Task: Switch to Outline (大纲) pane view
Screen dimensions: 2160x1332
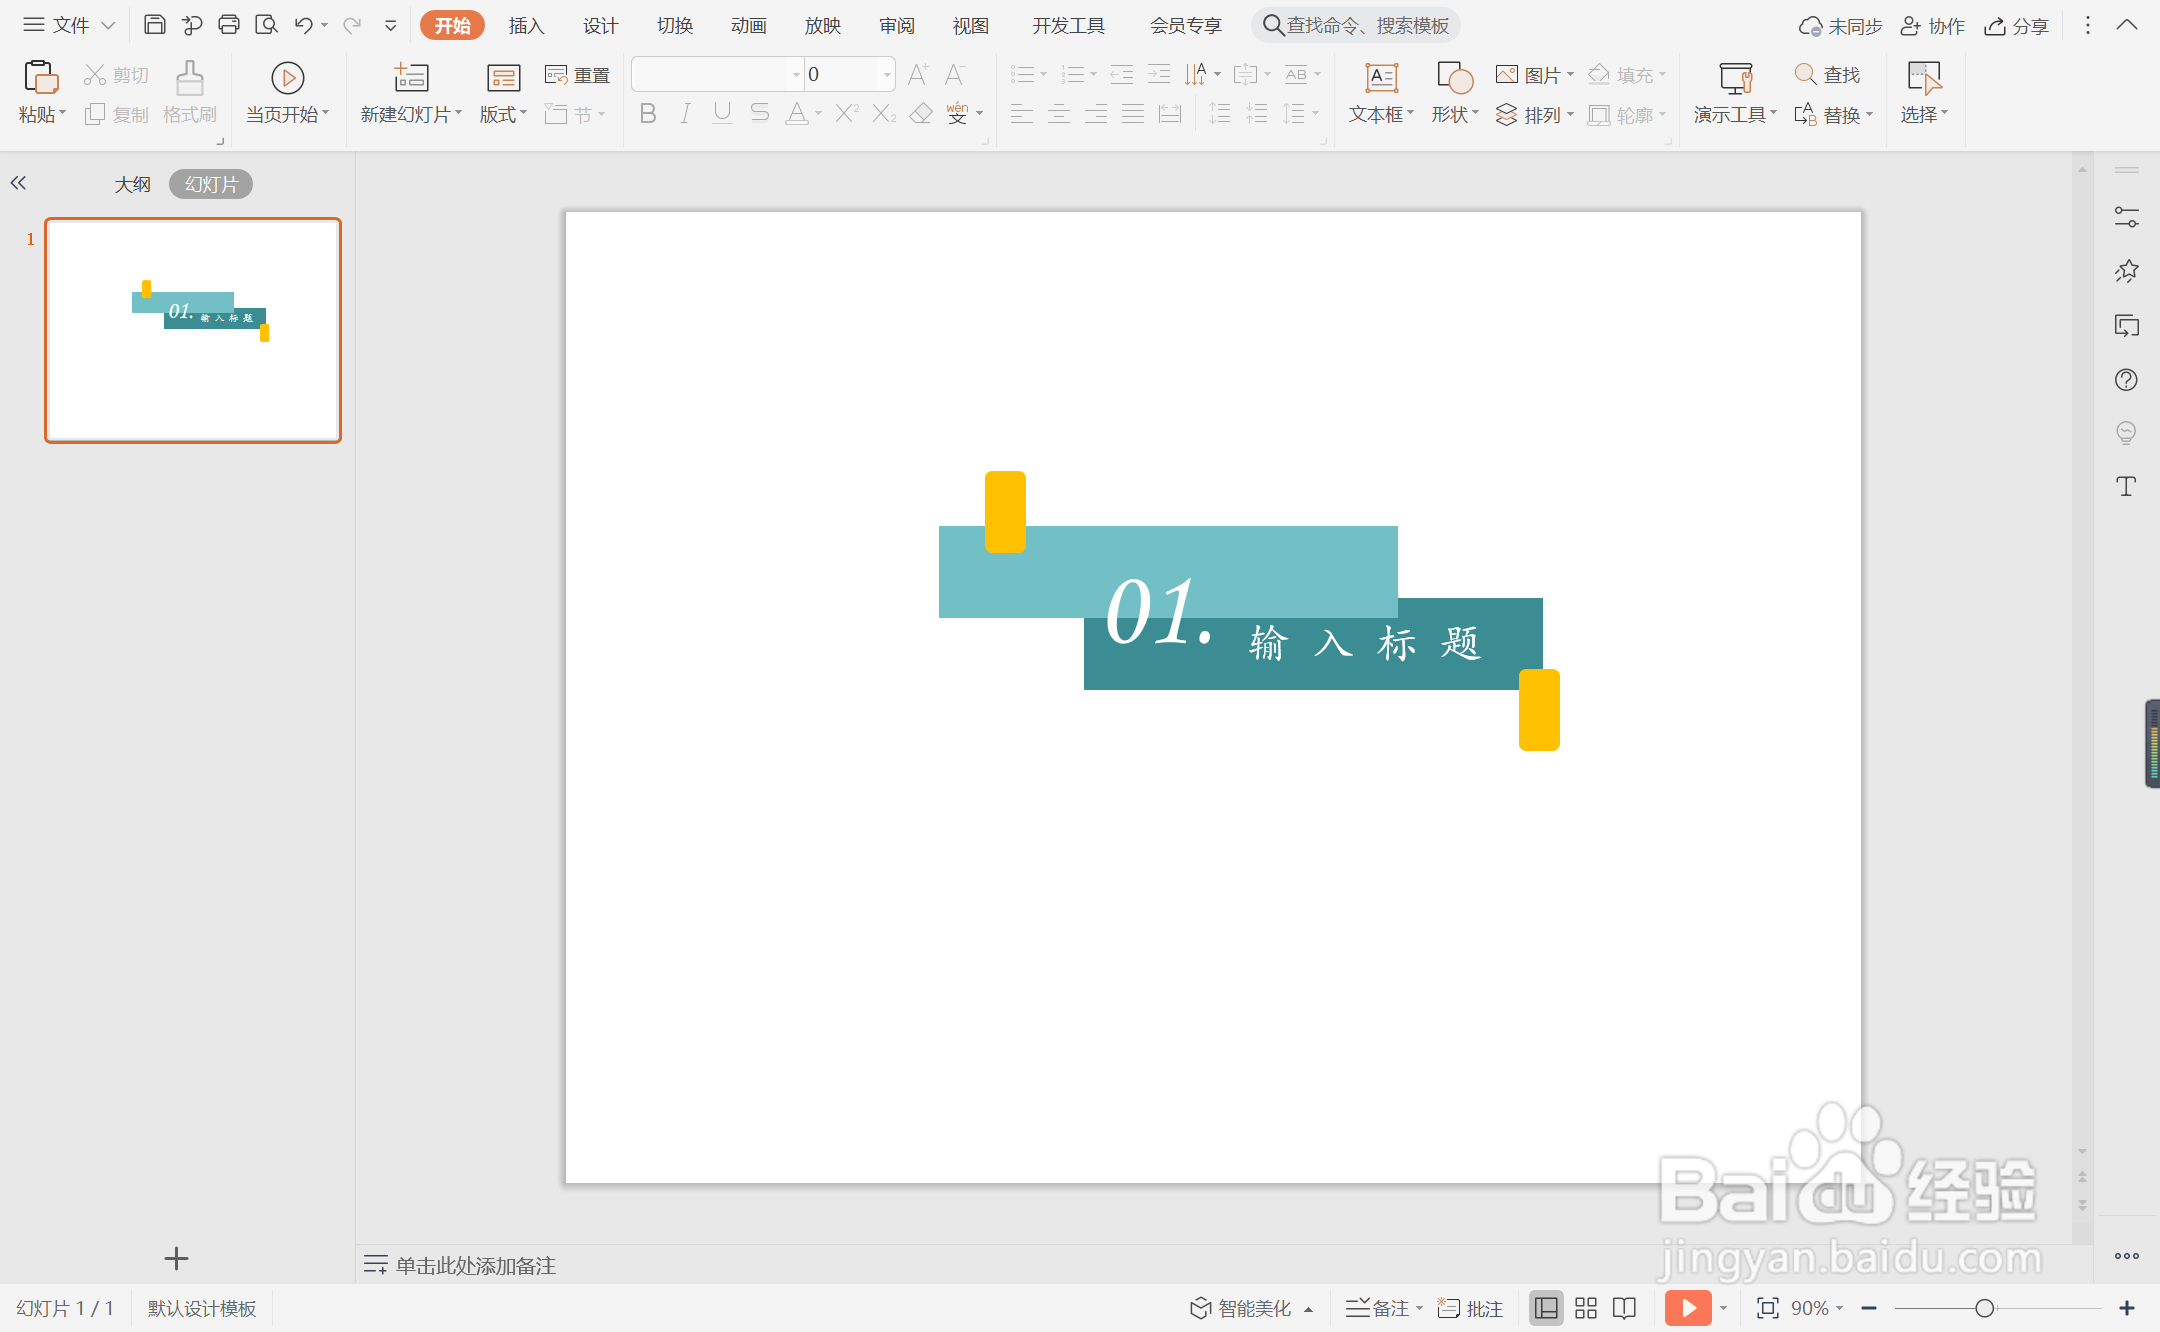Action: click(x=132, y=184)
